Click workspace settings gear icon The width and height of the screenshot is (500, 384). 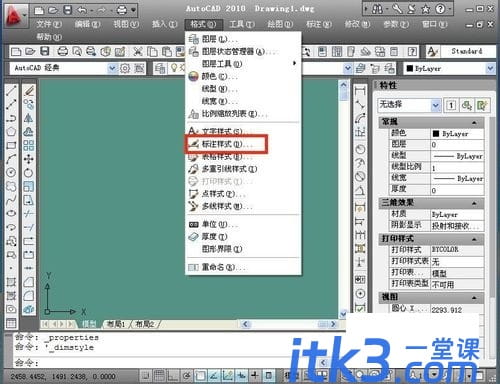click(125, 68)
